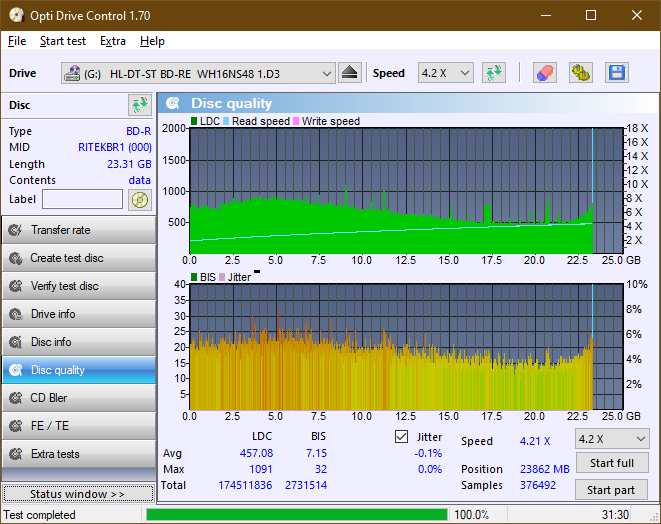Screen dimensions: 661x524
Task: Eject the disc with the eject icon
Action: pos(349,73)
